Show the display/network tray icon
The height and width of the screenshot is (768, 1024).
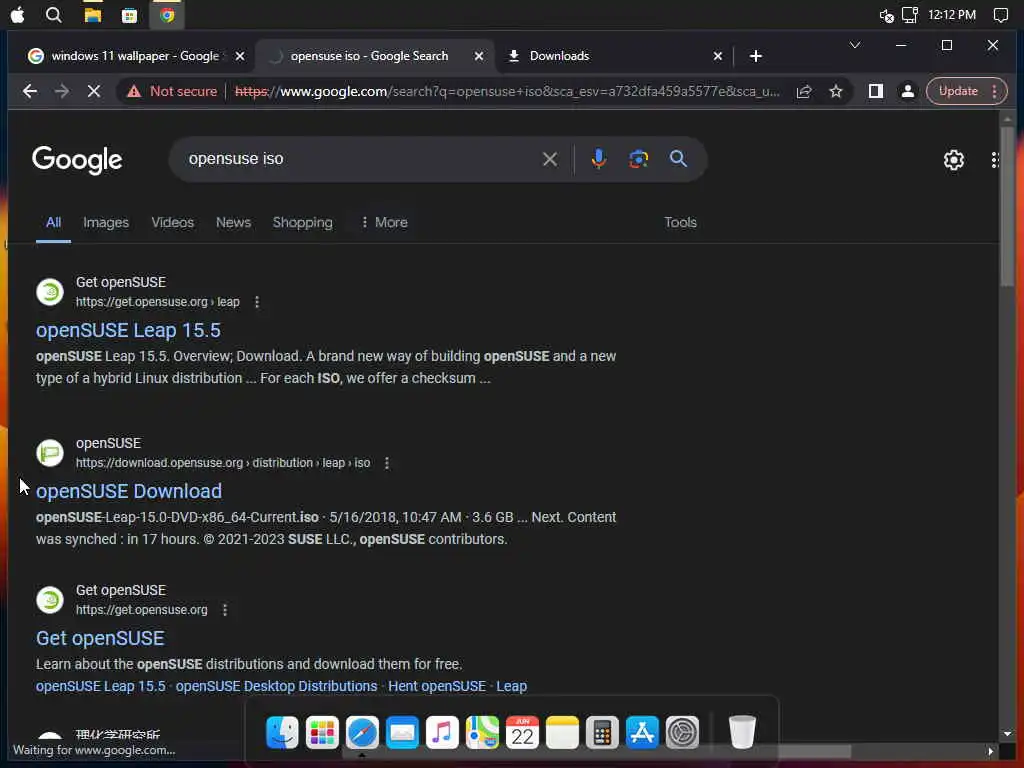pyautogui.click(x=910, y=15)
